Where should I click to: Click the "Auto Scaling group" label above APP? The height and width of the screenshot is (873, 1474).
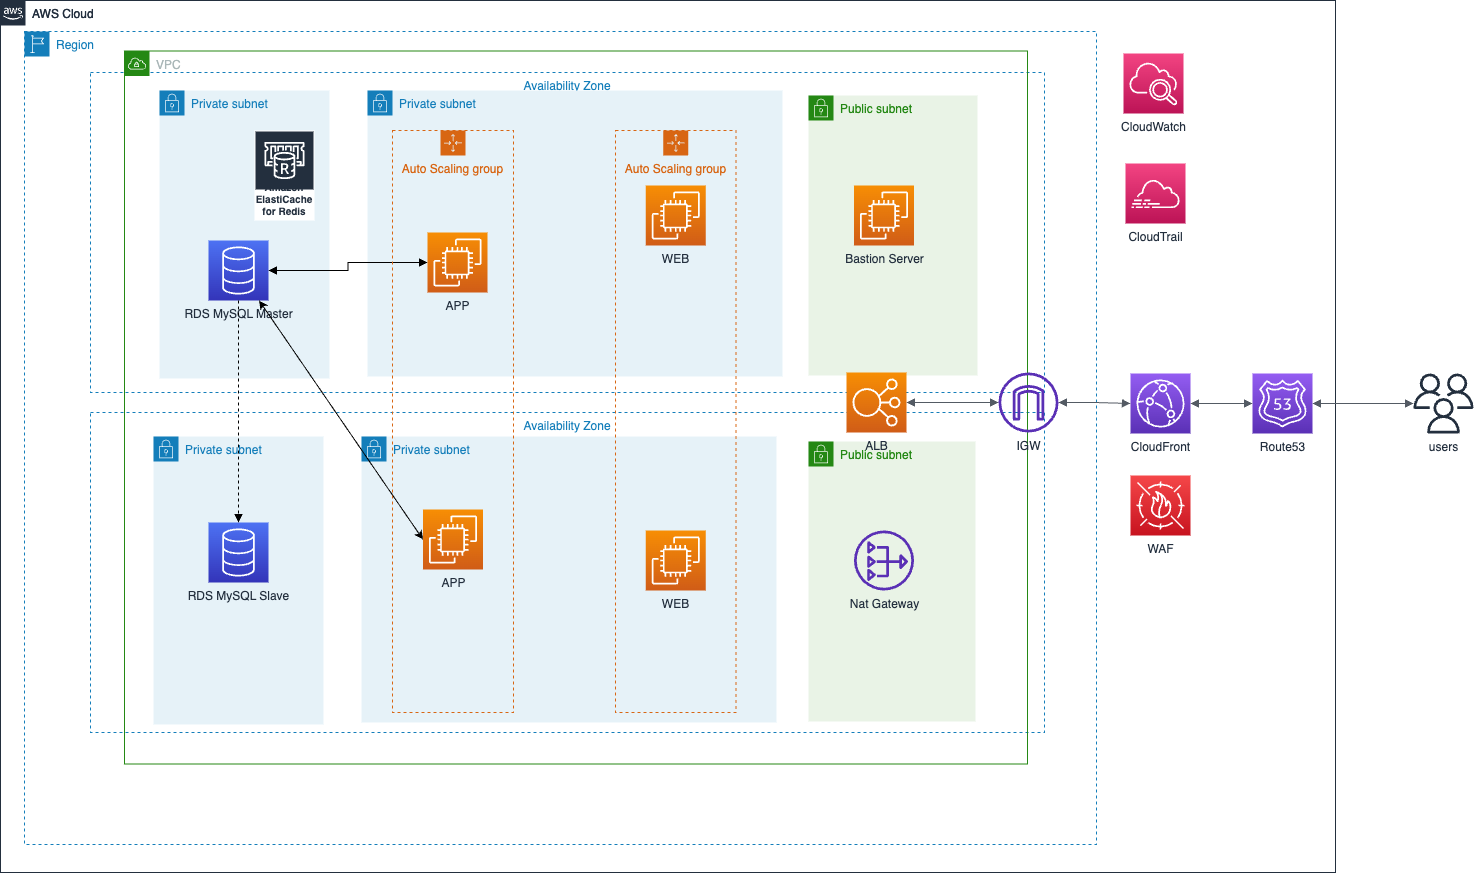(452, 169)
